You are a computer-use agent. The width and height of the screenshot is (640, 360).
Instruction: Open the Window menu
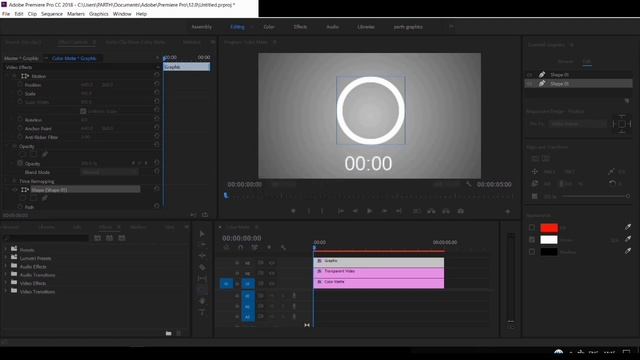pyautogui.click(x=122, y=13)
